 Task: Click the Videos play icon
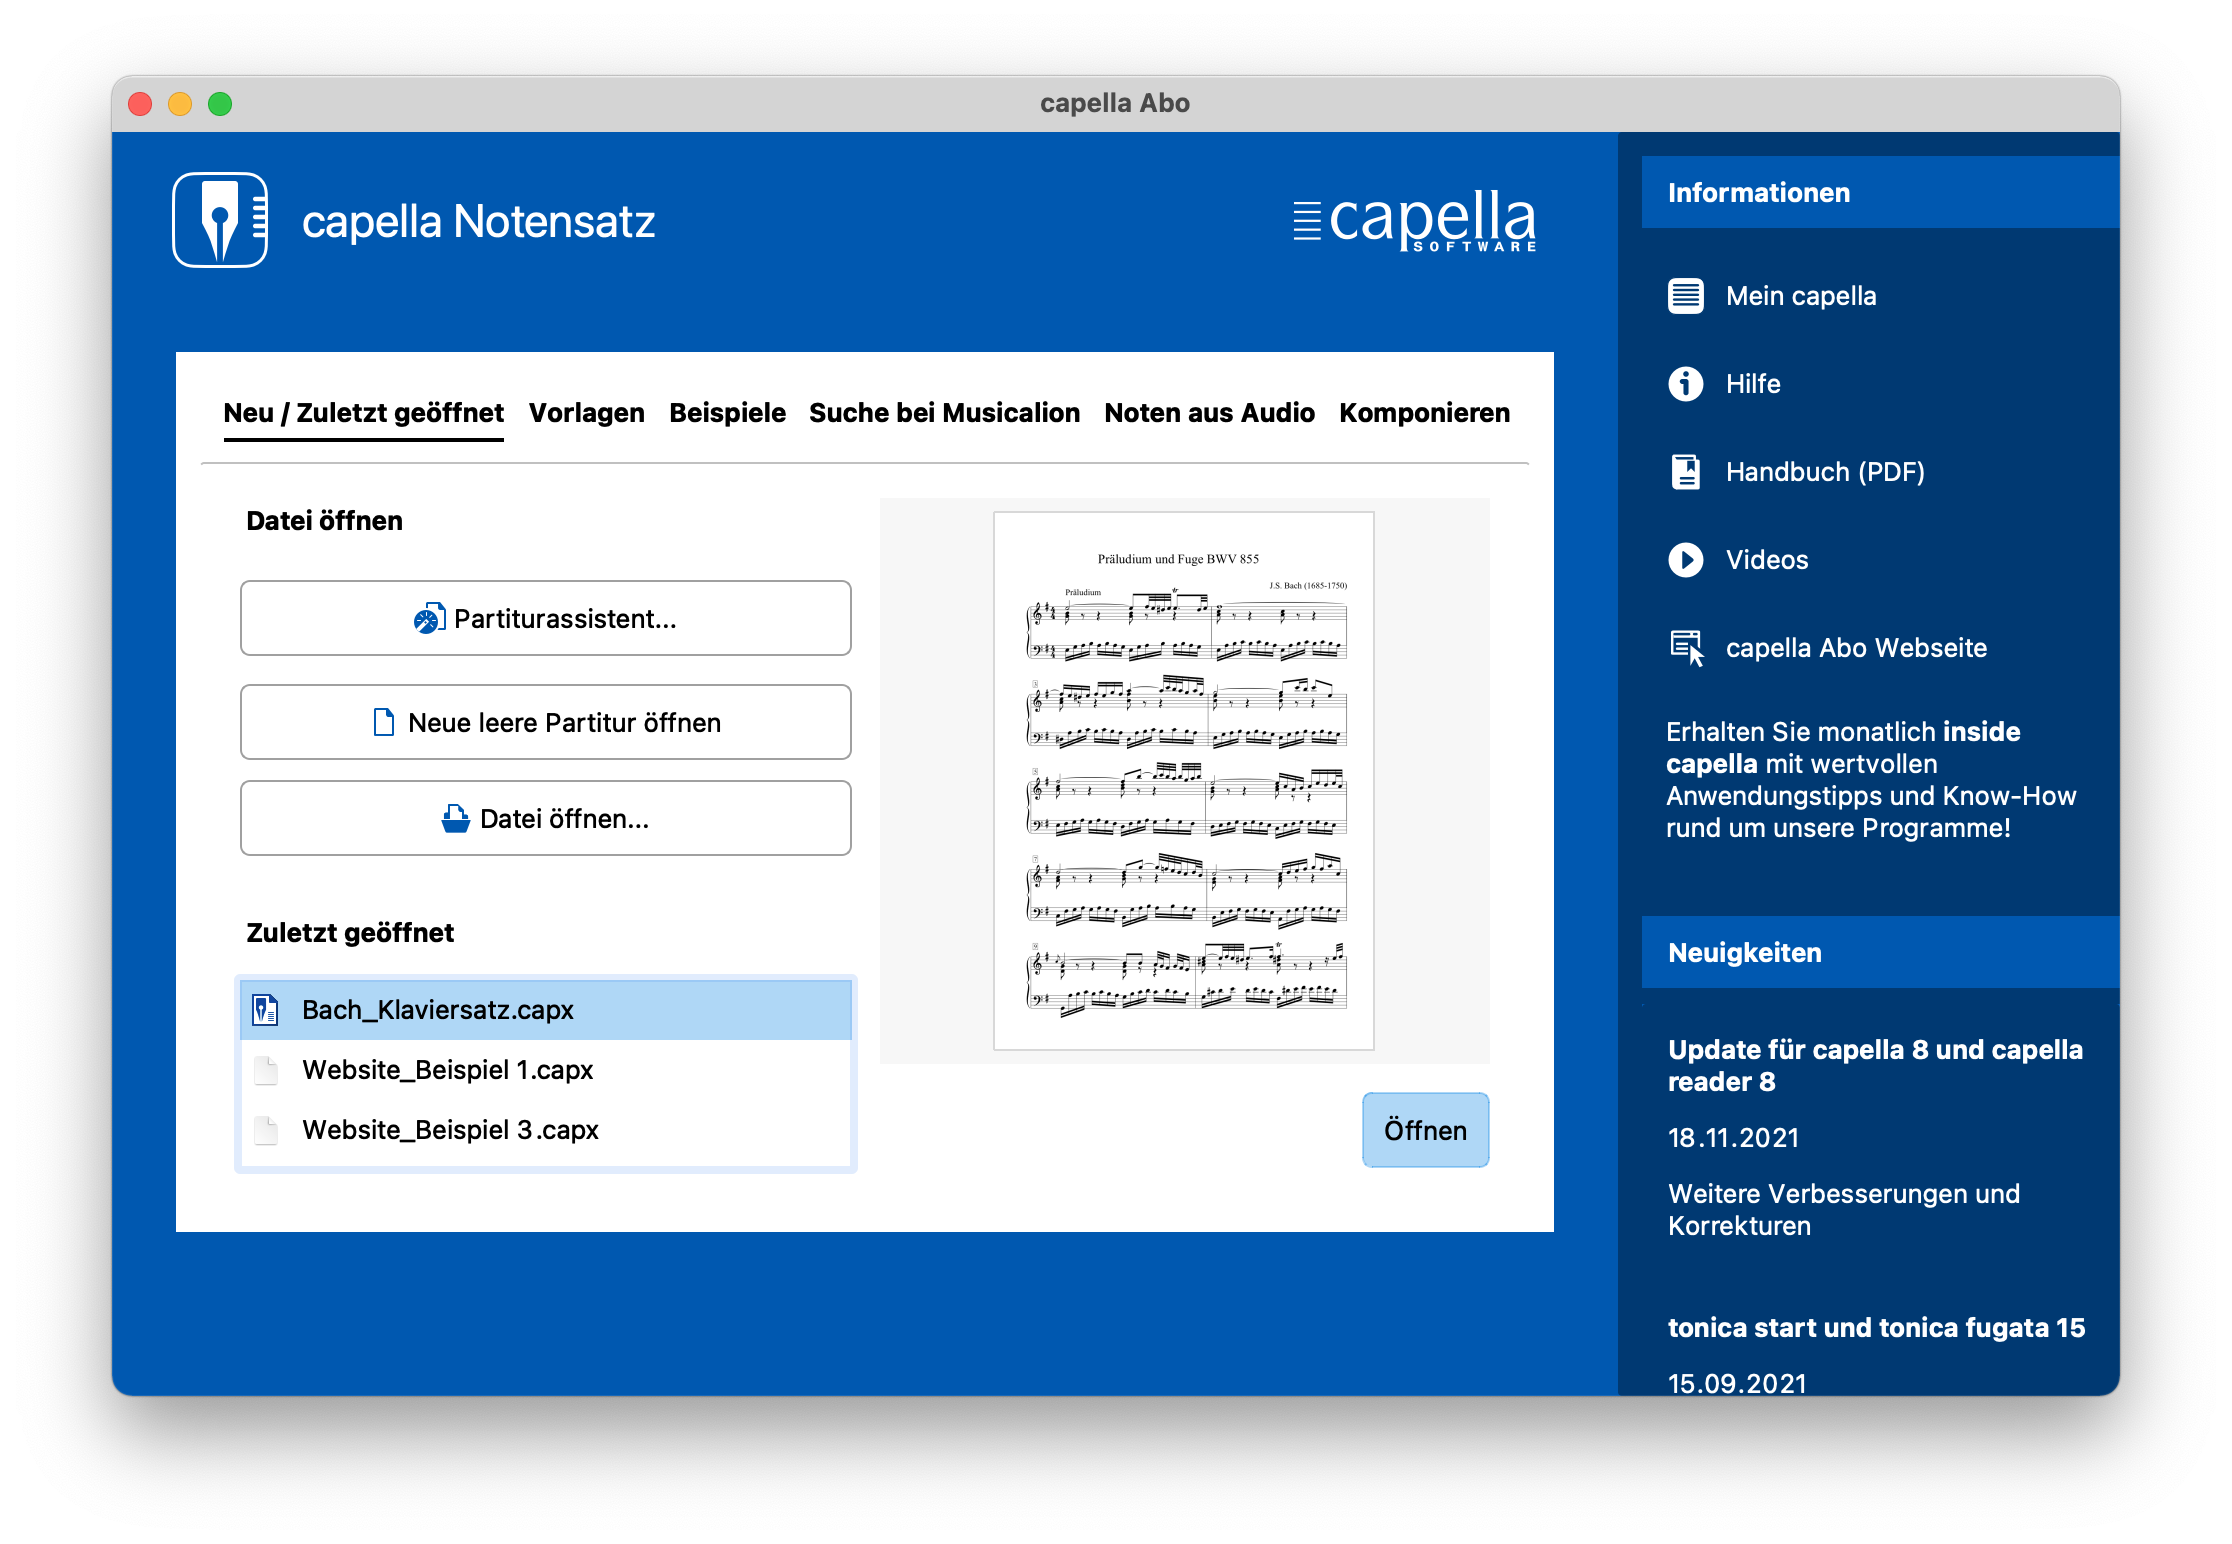(x=1686, y=560)
